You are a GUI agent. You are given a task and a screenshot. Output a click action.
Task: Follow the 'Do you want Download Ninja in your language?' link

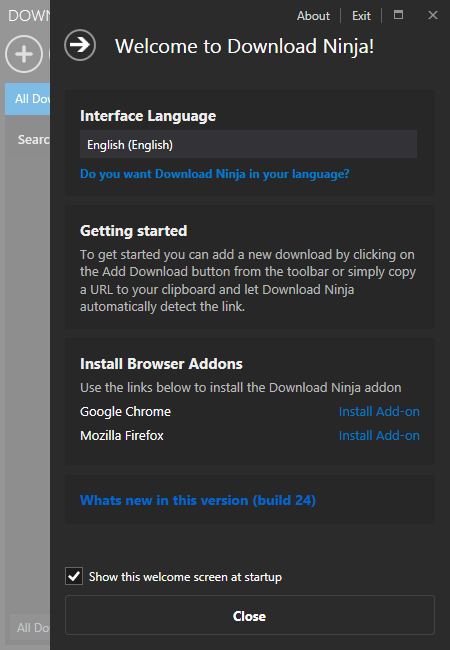pyautogui.click(x=215, y=174)
